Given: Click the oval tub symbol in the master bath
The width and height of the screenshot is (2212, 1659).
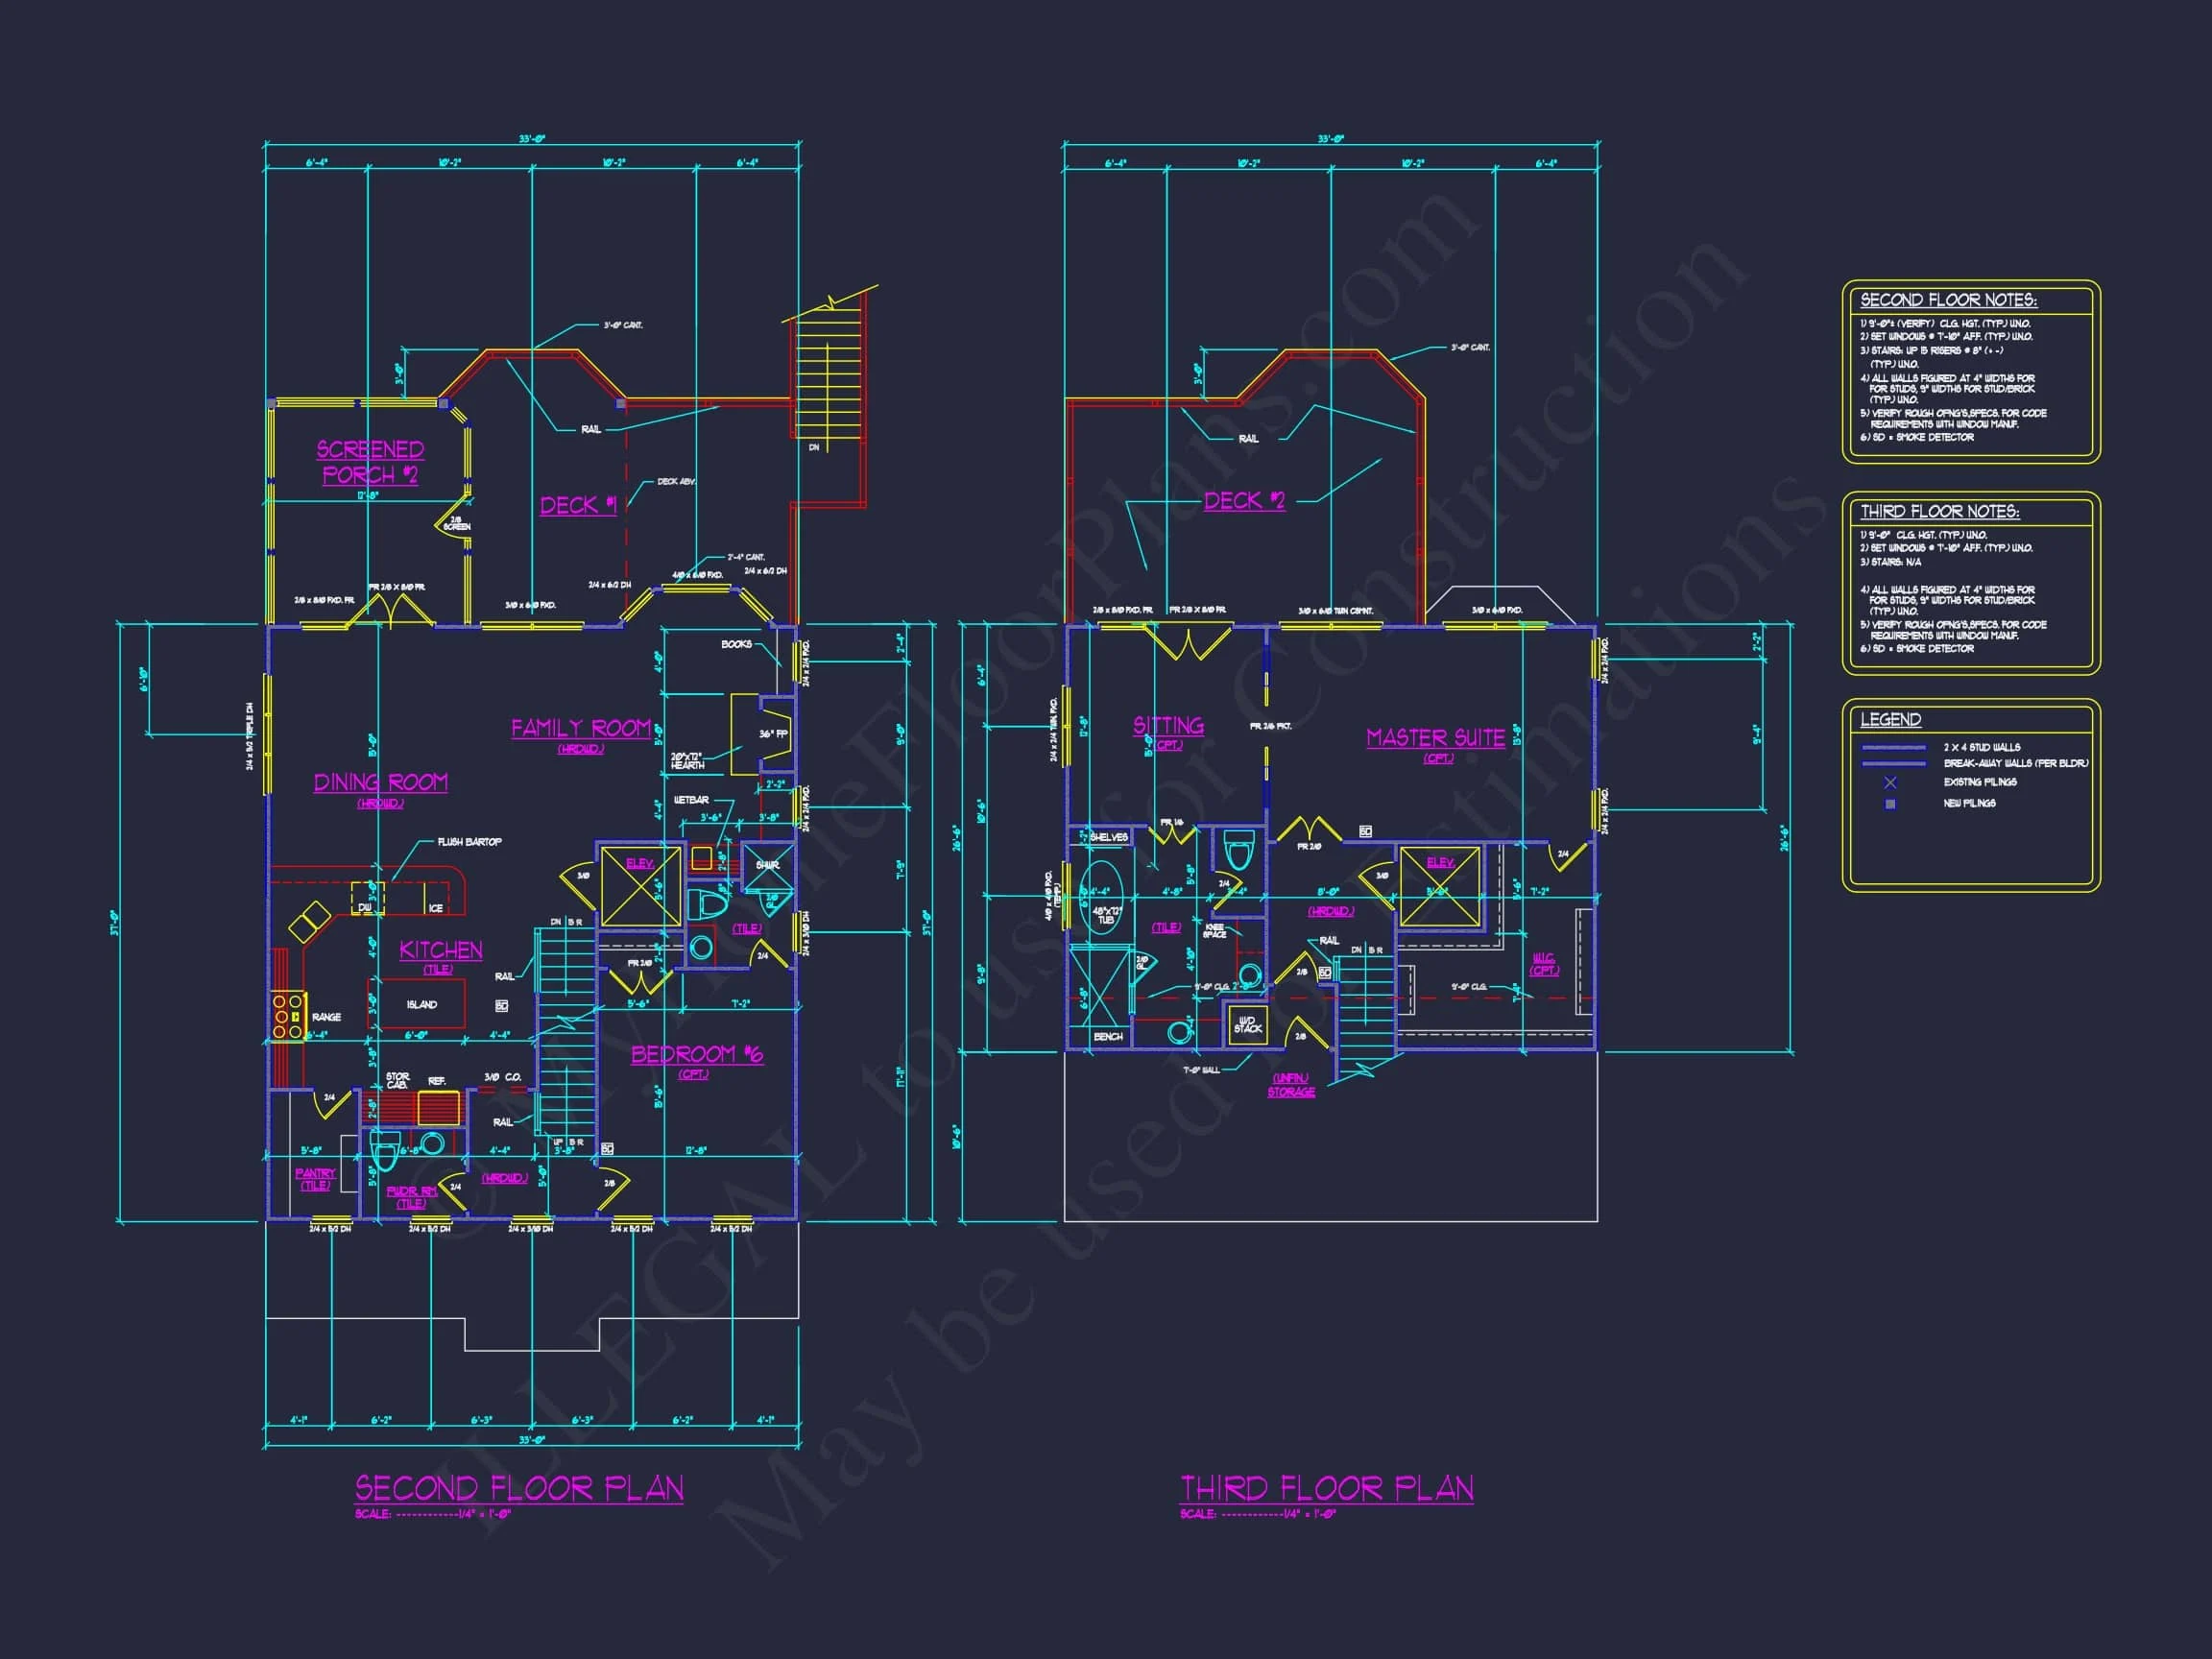Looking at the screenshot, I should [x=1102, y=897].
